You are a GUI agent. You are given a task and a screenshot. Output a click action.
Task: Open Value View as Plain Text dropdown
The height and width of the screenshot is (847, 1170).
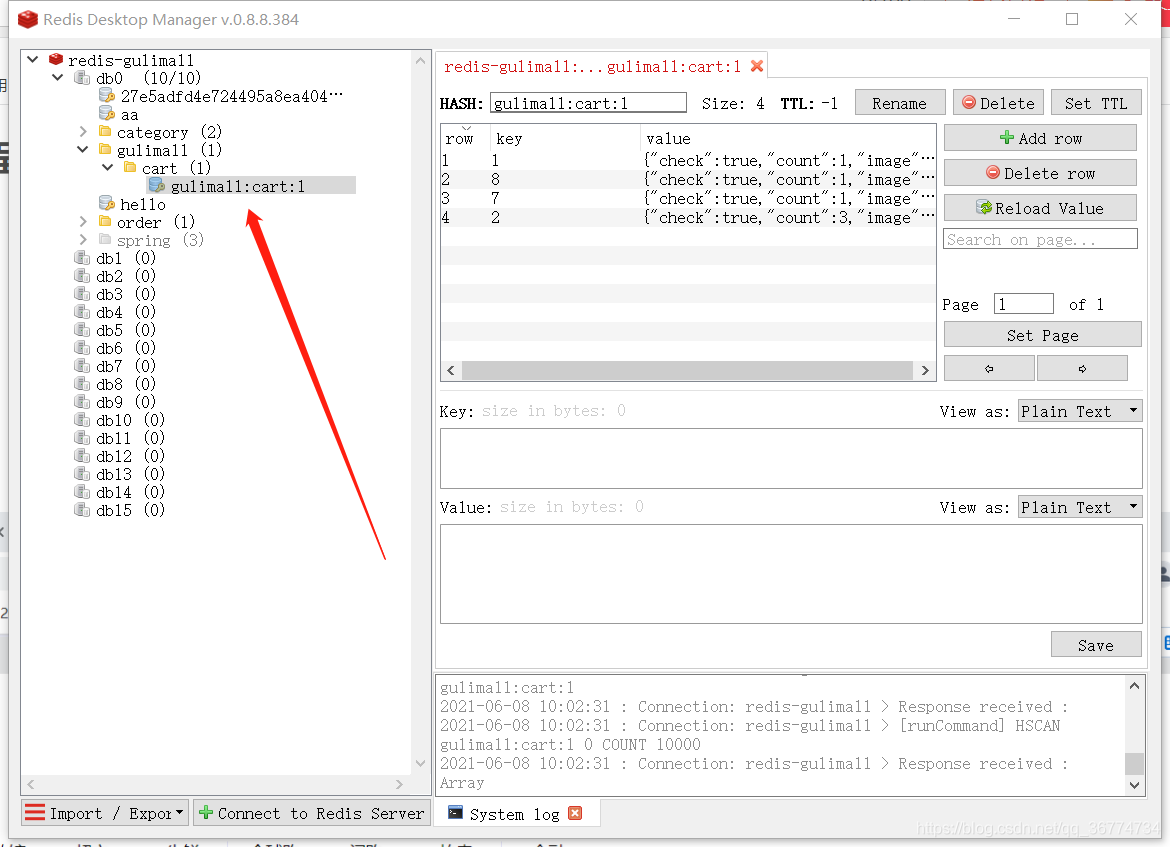(x=1080, y=507)
